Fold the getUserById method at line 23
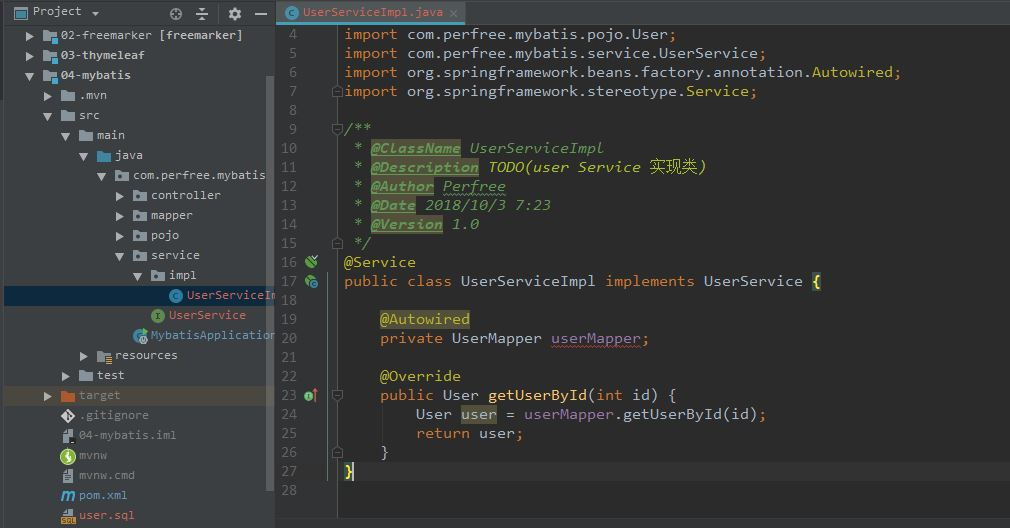This screenshot has height=528, width=1010. point(337,395)
